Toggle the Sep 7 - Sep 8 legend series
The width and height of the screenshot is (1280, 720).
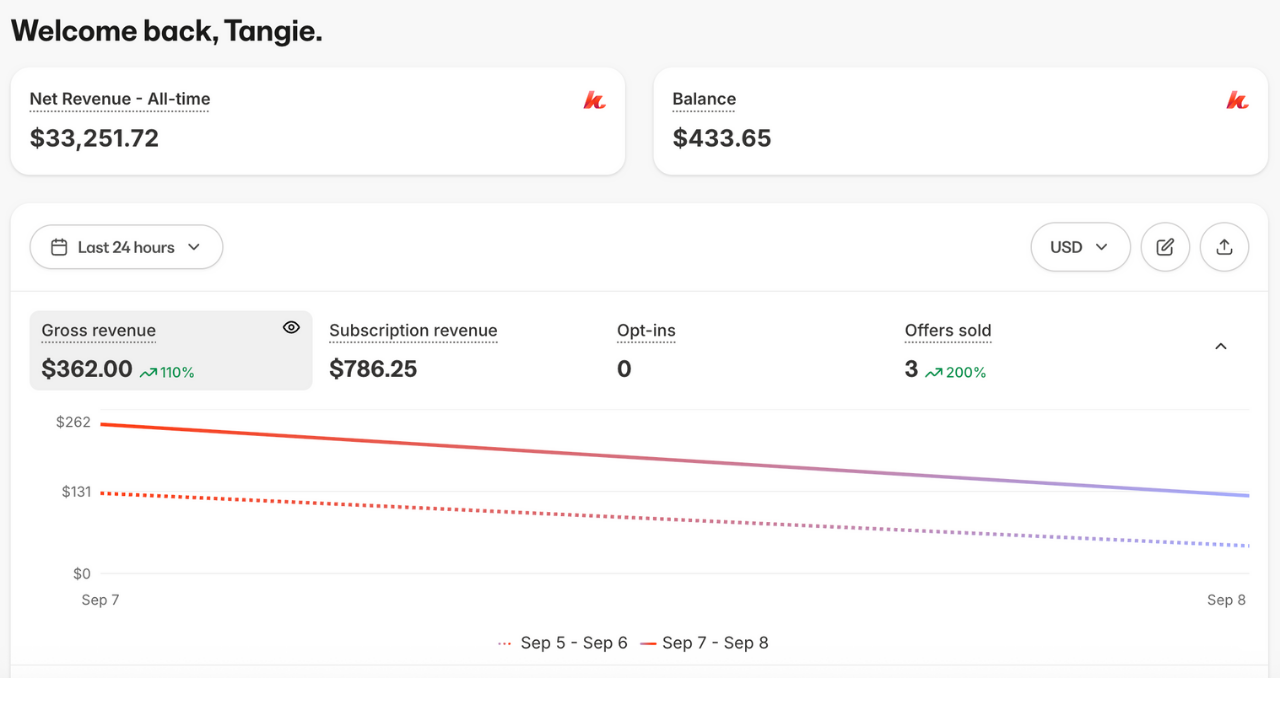tap(704, 643)
